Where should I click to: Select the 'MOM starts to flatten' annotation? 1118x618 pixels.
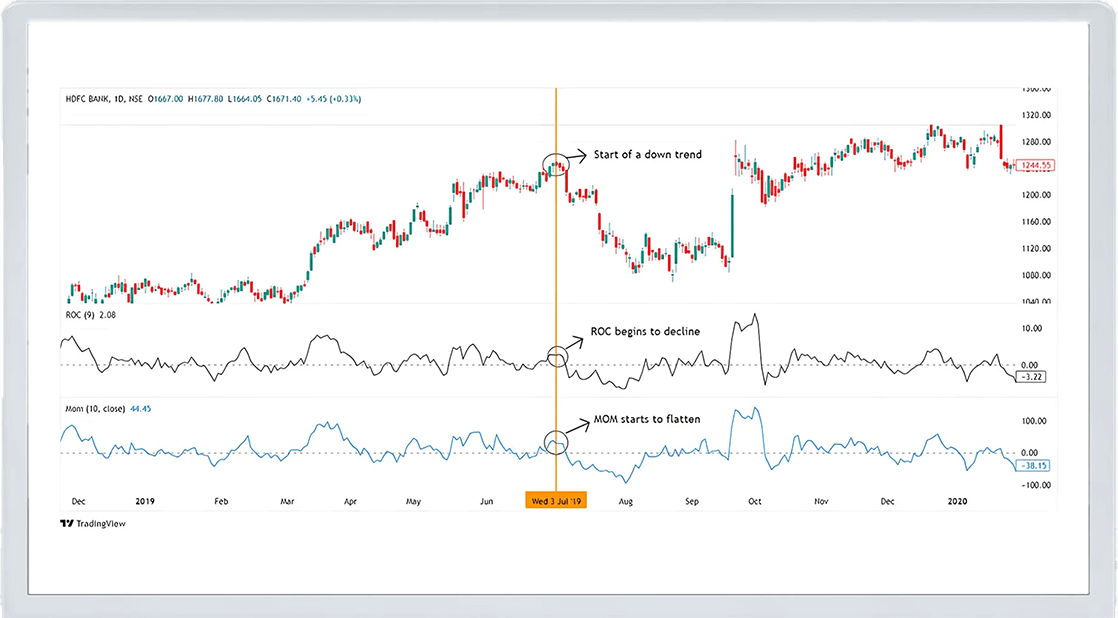click(647, 419)
